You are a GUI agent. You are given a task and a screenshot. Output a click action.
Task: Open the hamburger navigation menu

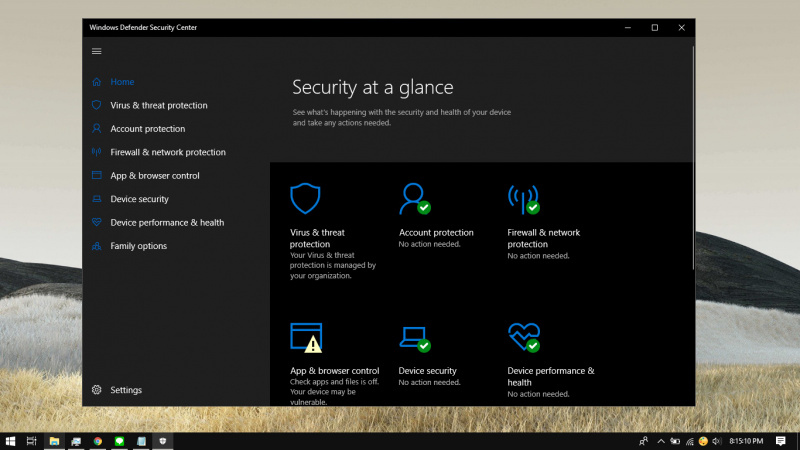(x=96, y=51)
